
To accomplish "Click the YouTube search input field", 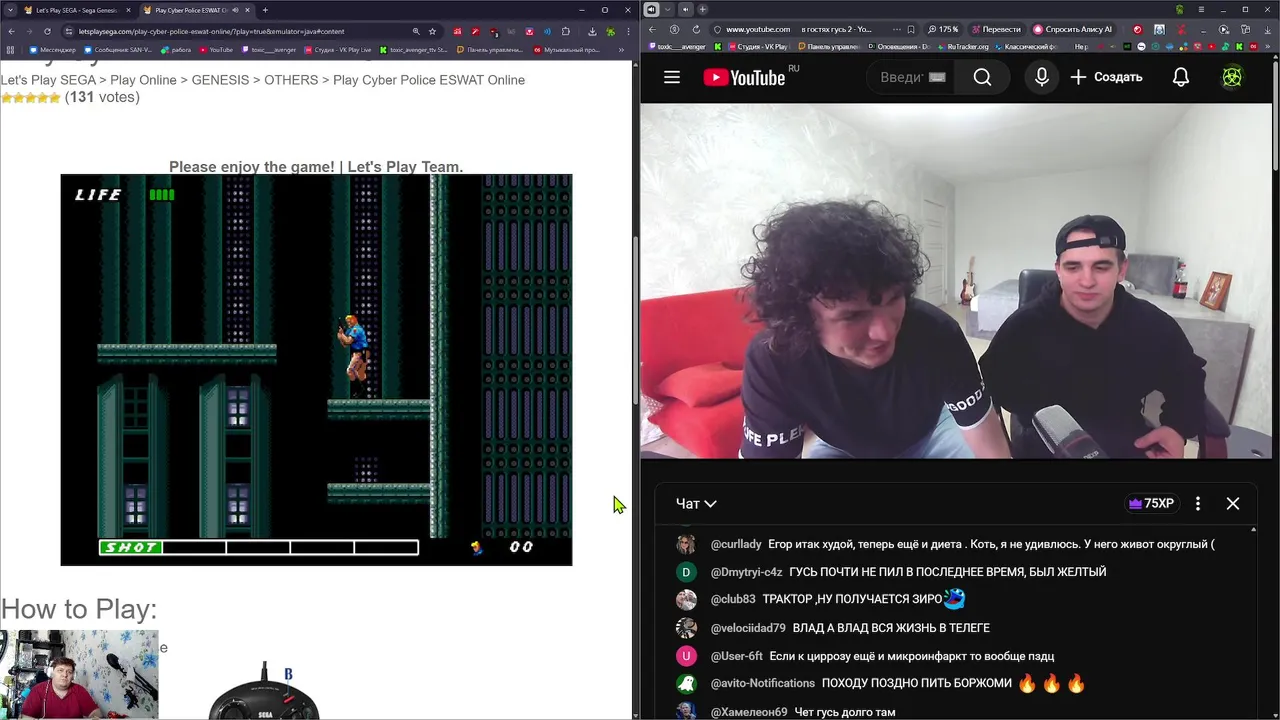I will click(x=912, y=77).
